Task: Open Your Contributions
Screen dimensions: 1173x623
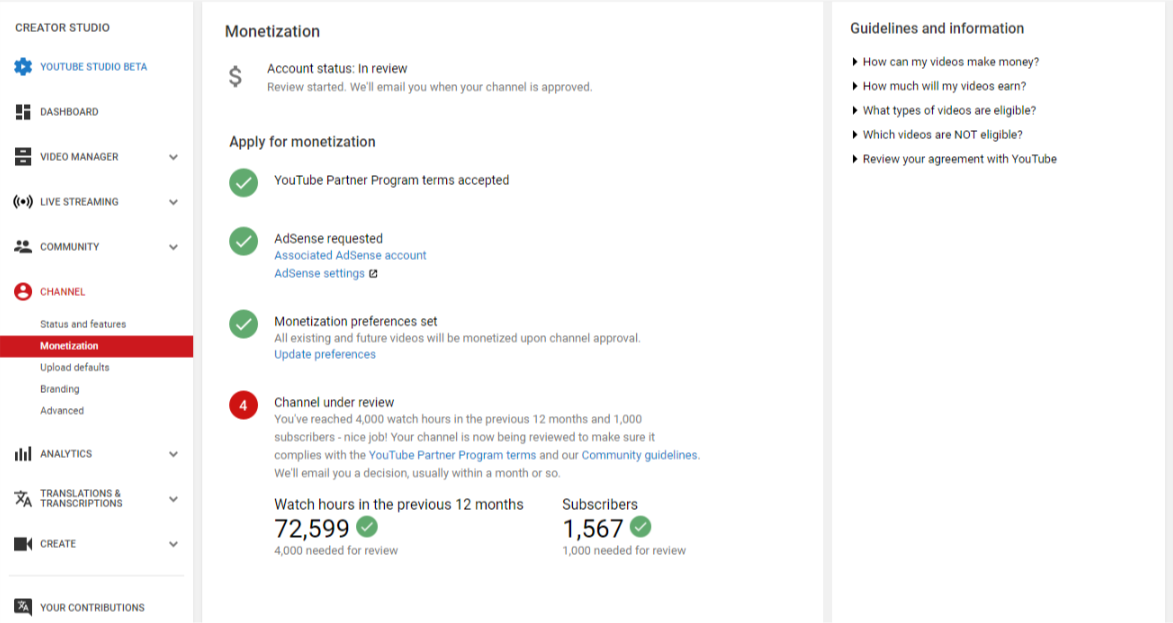Action: pos(92,607)
